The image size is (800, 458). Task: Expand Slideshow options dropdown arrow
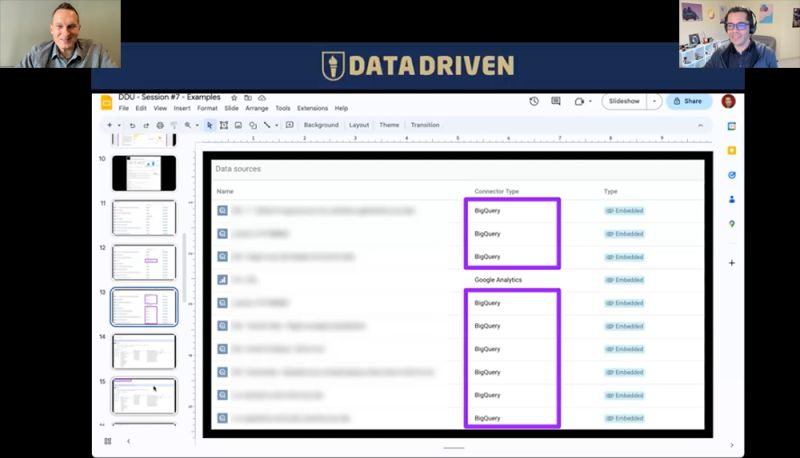click(x=654, y=101)
